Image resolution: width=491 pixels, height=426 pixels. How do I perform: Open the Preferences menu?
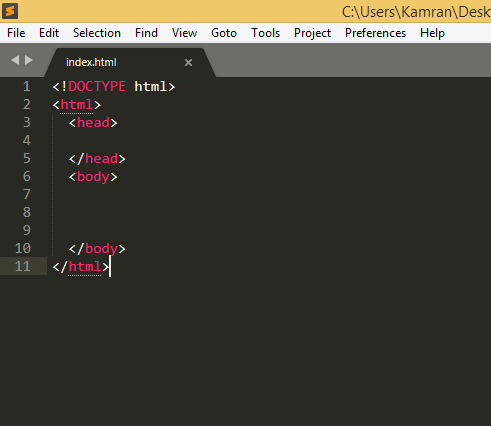coord(375,33)
